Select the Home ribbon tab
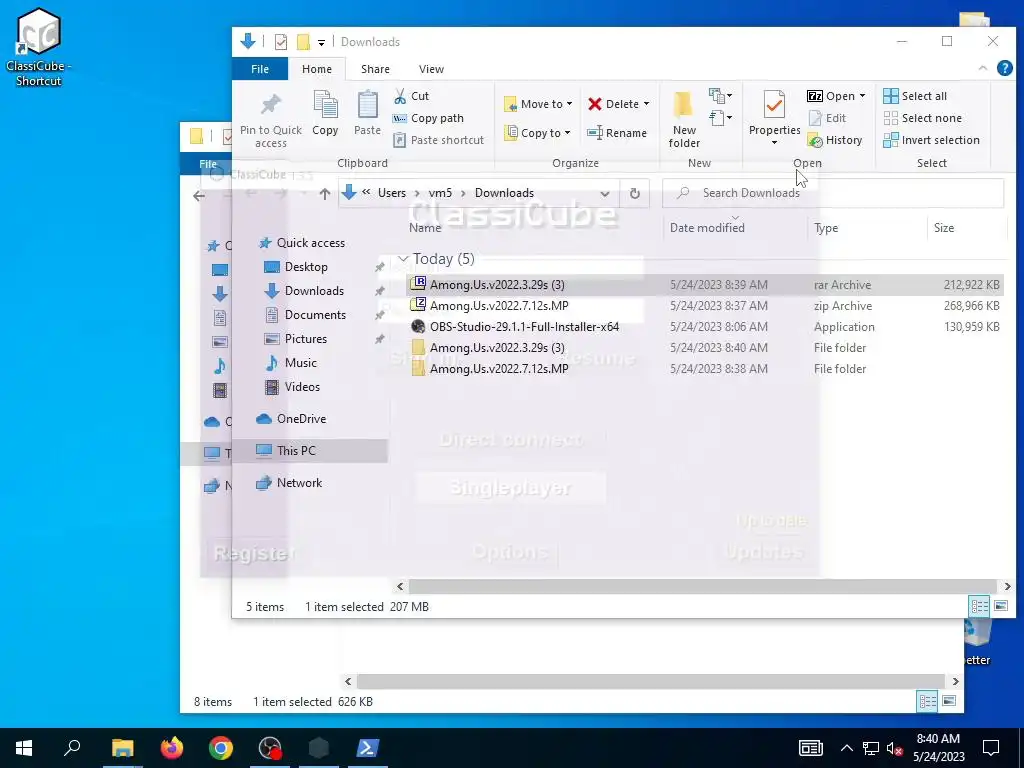Screen dimensions: 1024x768 pos(317,69)
